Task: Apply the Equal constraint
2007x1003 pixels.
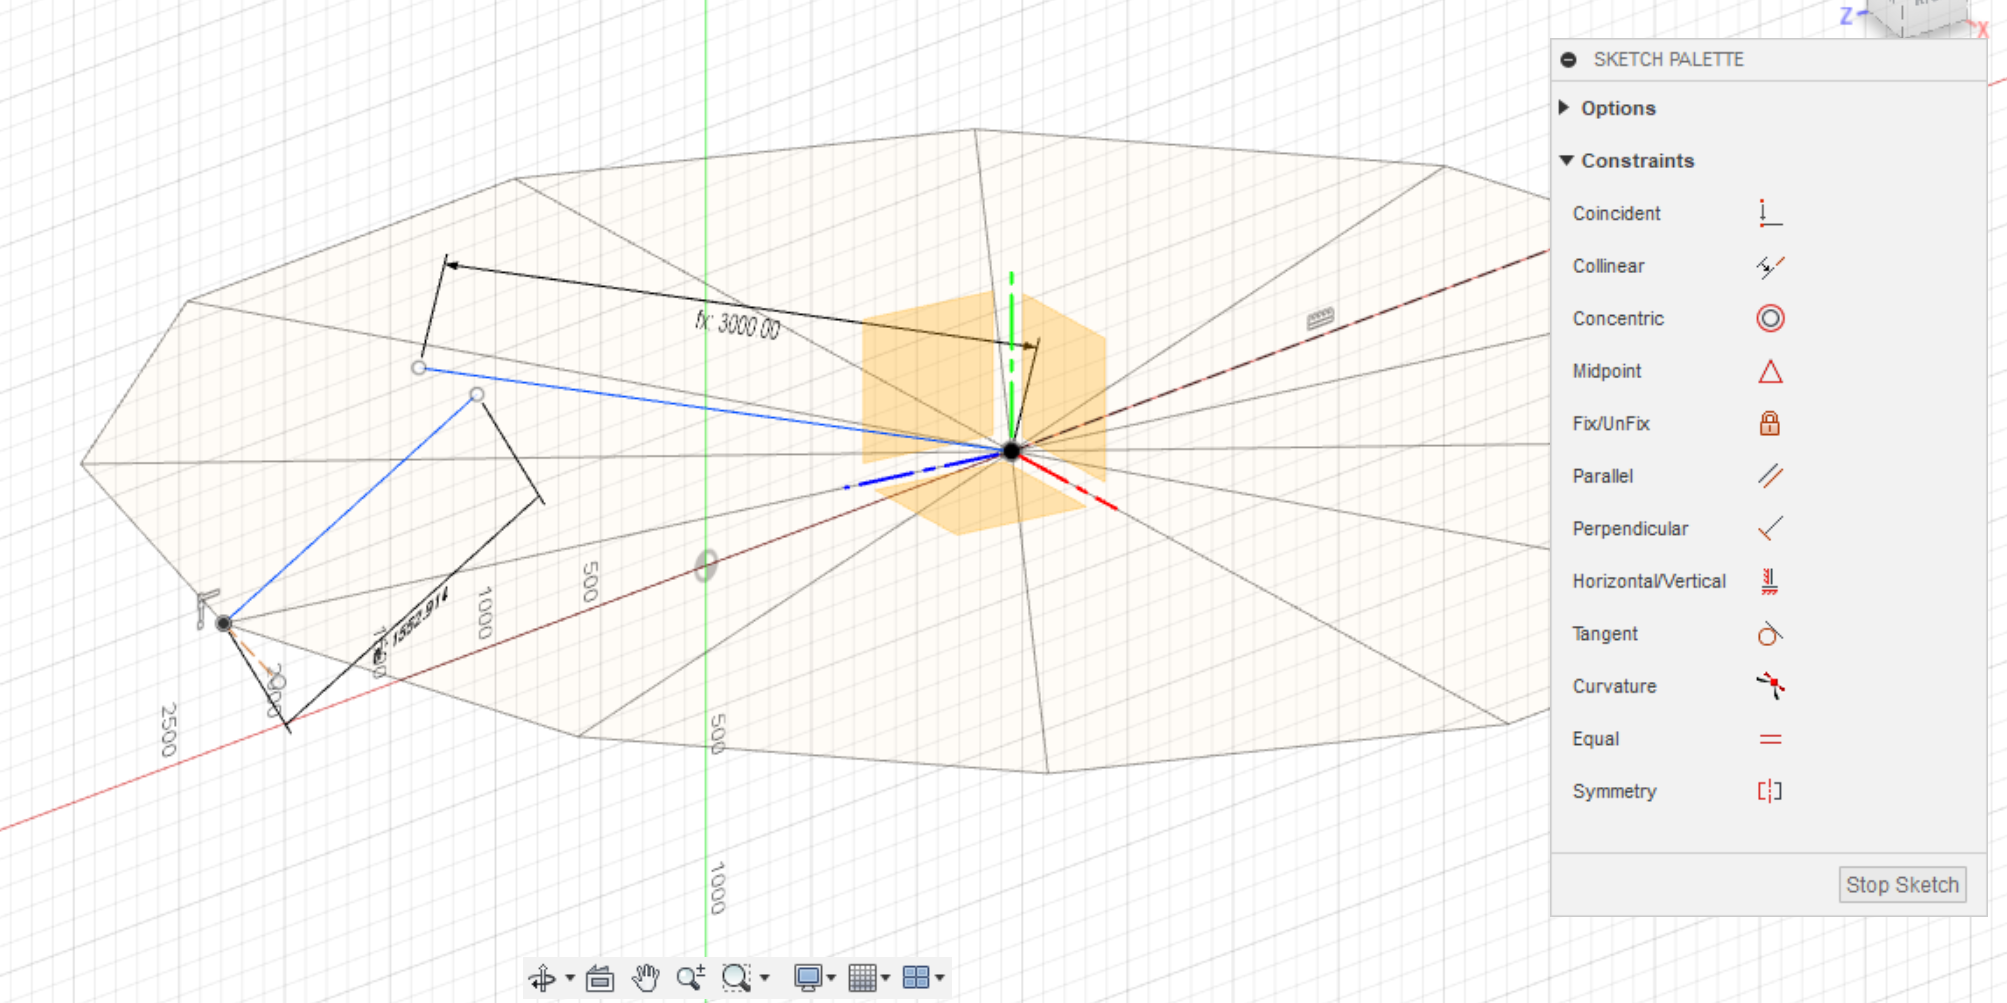Action: (x=1769, y=738)
